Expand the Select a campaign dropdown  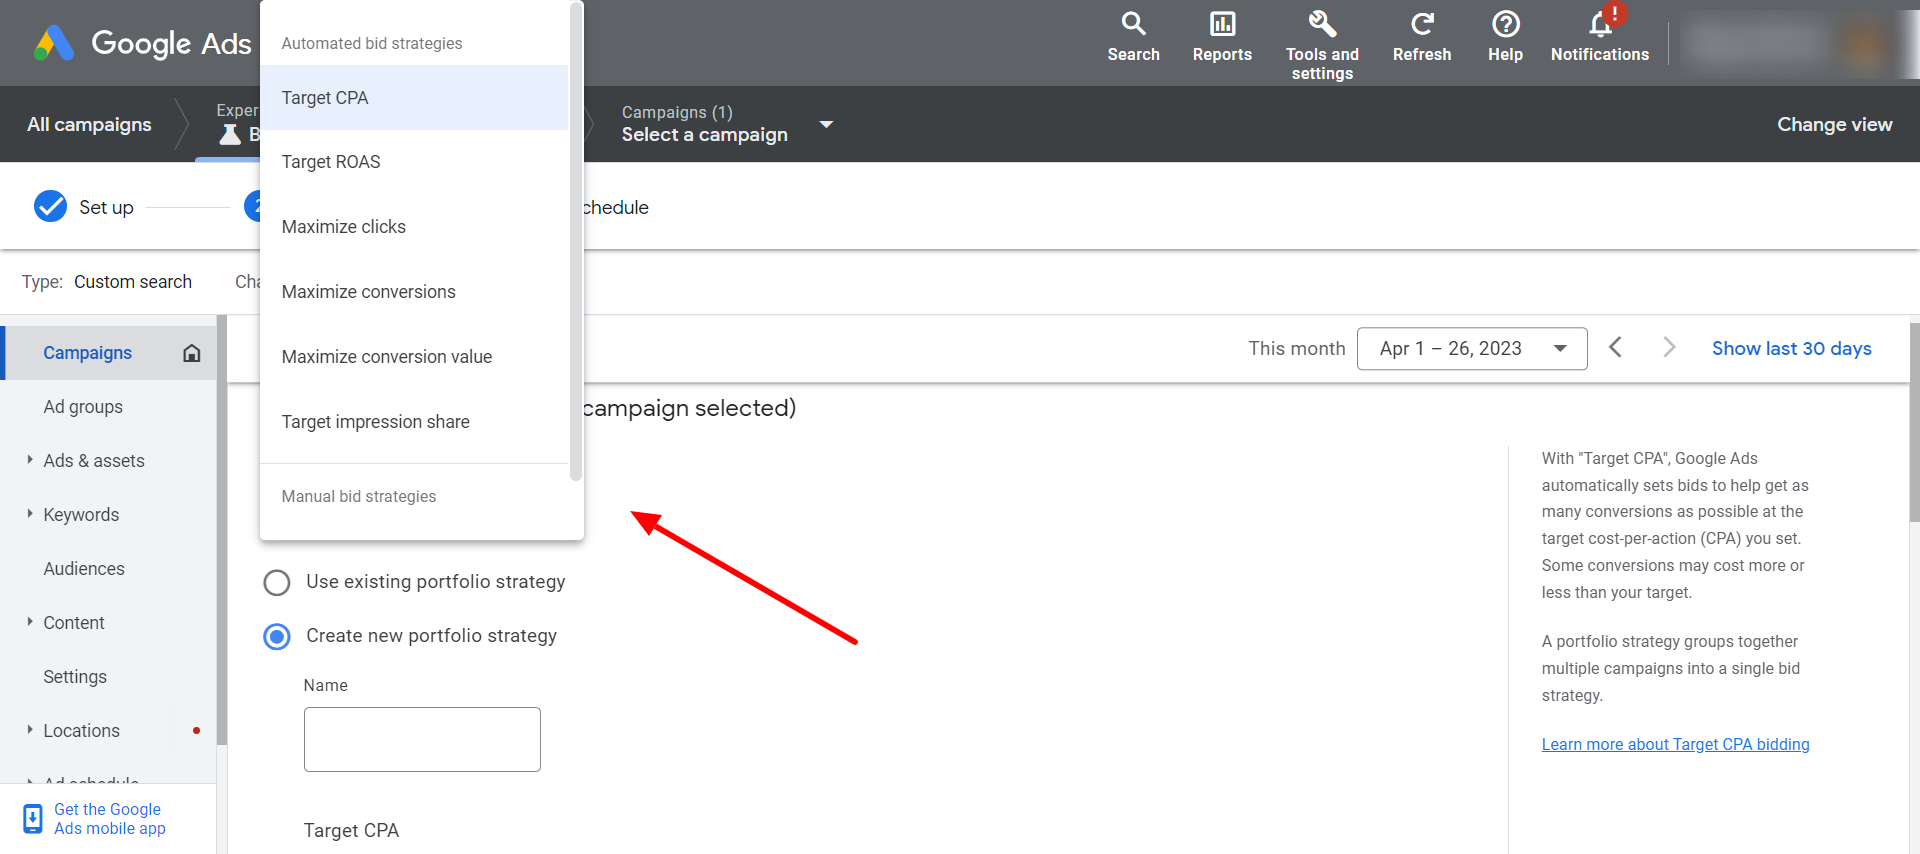[x=826, y=124]
